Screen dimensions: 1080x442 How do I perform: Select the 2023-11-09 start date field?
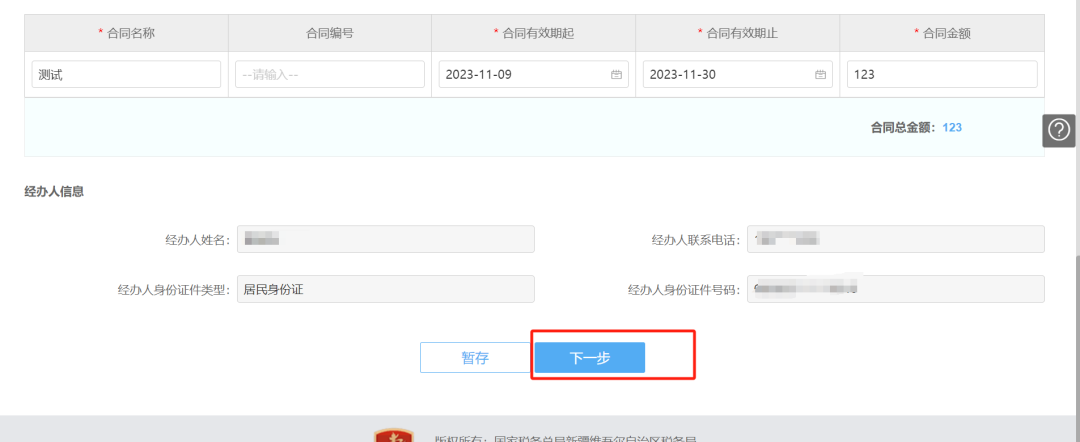click(x=534, y=74)
